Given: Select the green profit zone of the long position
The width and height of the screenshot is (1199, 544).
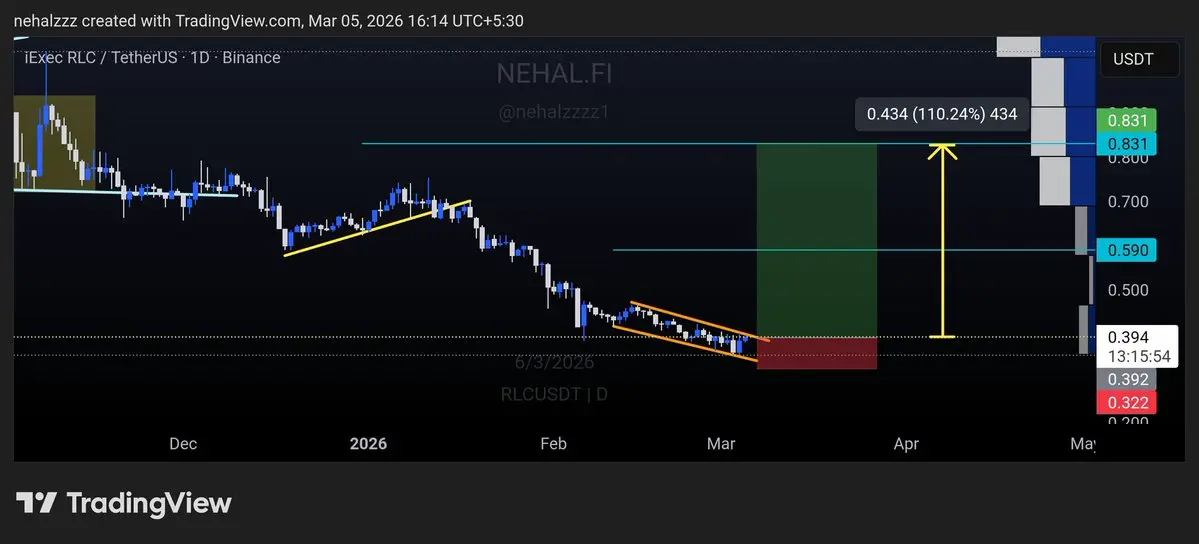Looking at the screenshot, I should pos(817,240).
